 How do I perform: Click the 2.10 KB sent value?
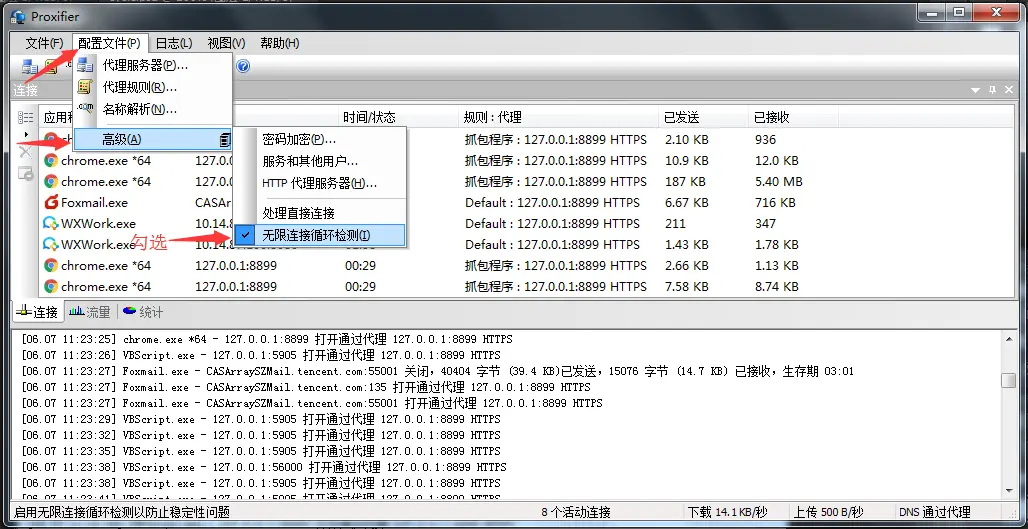pos(686,140)
